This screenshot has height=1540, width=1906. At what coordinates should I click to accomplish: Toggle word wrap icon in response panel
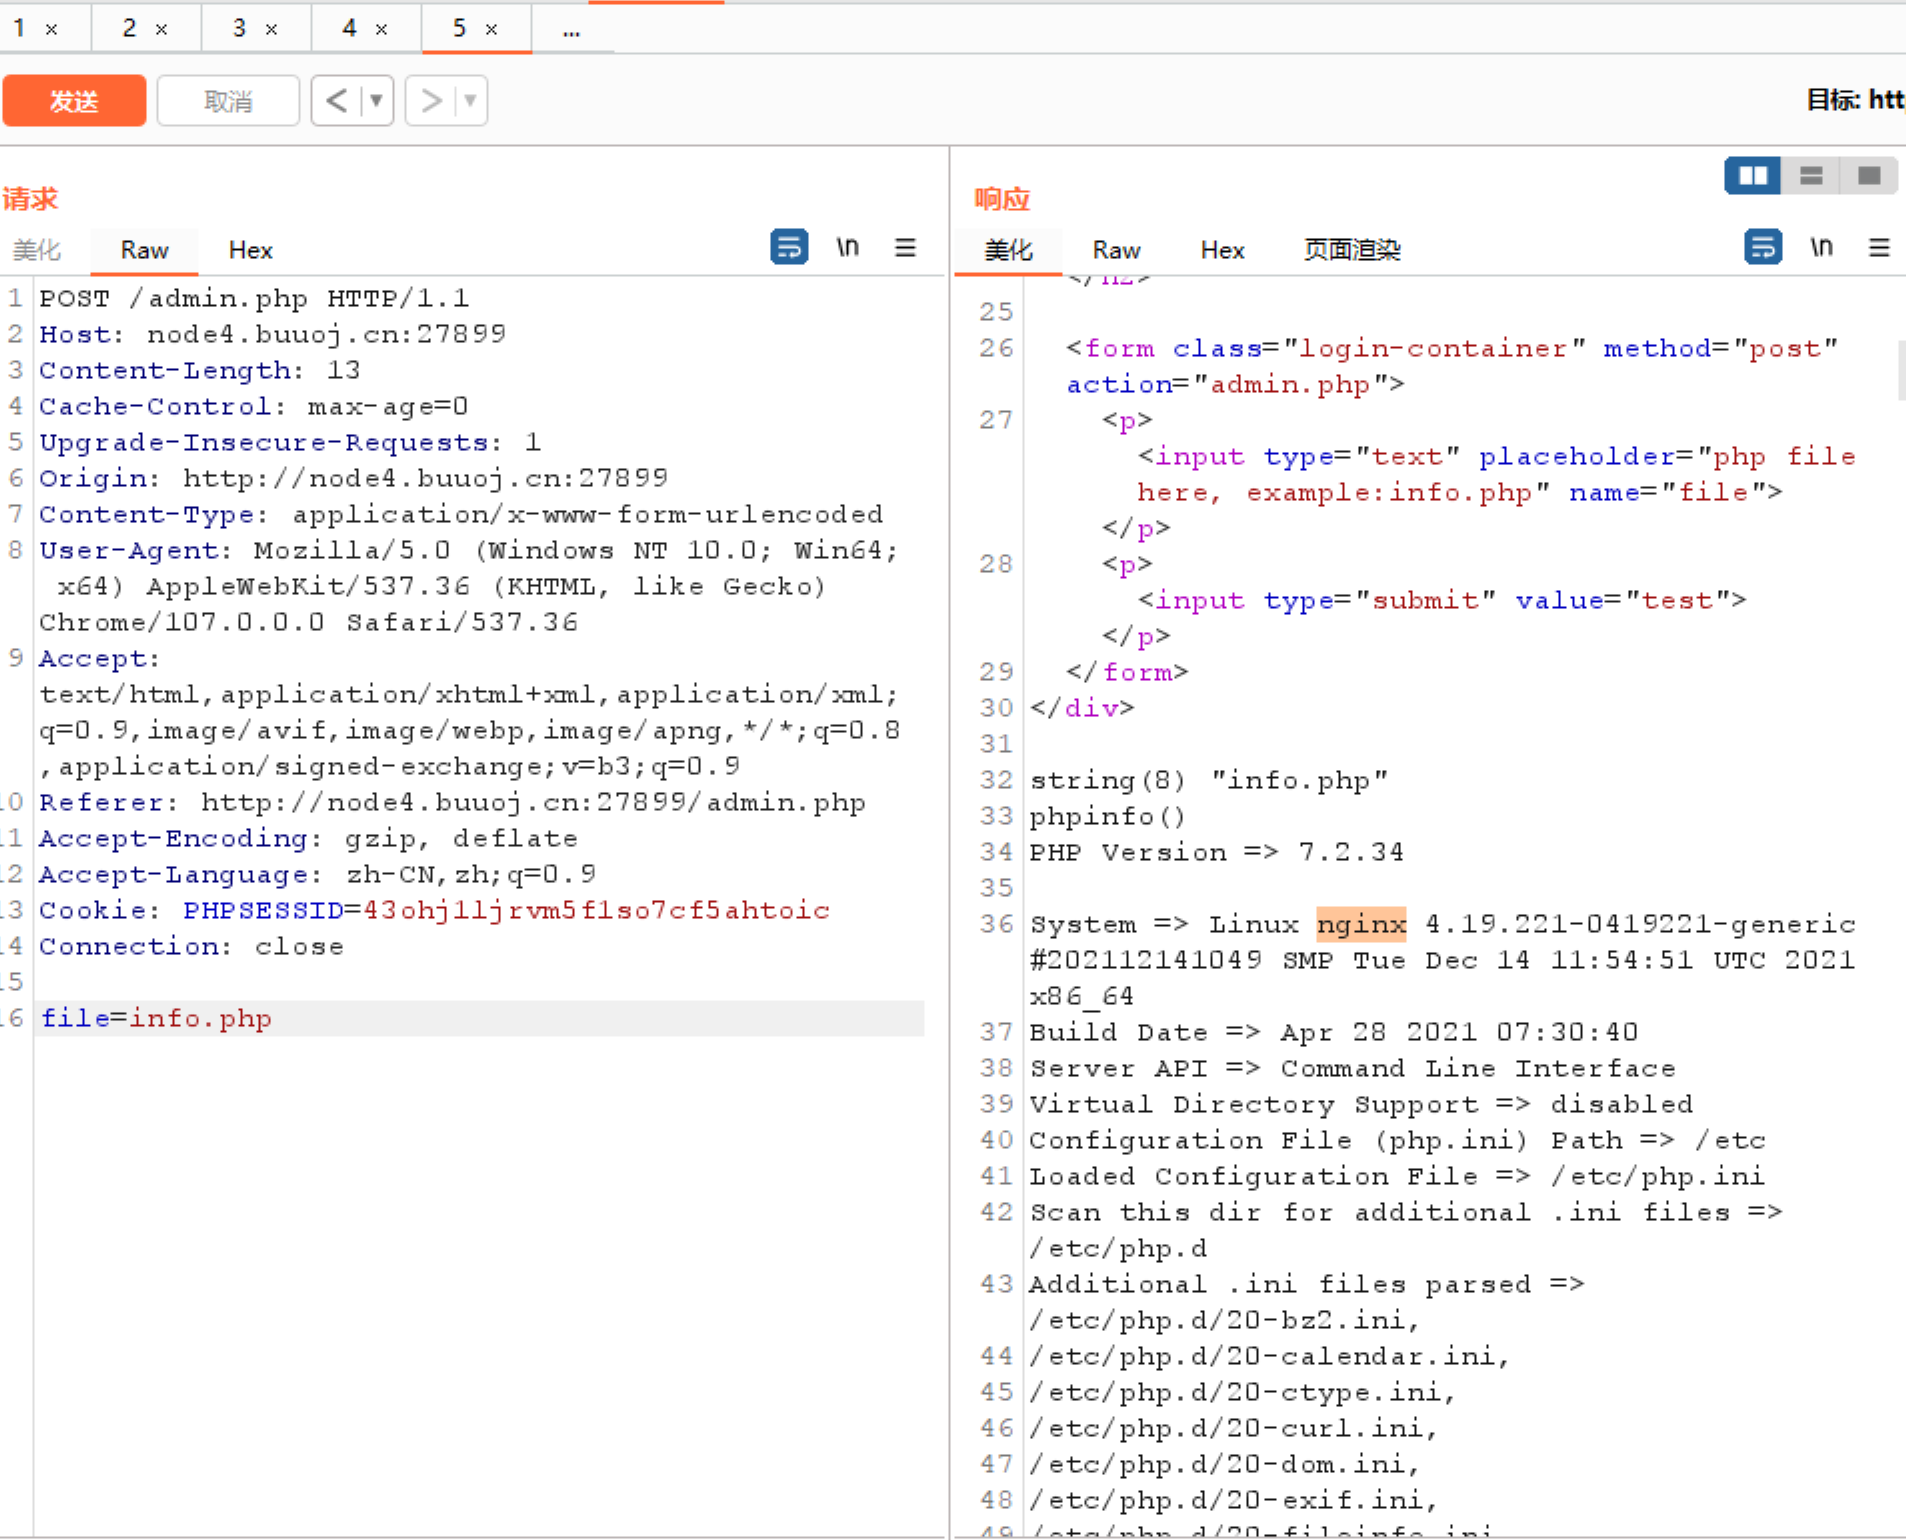click(1763, 246)
